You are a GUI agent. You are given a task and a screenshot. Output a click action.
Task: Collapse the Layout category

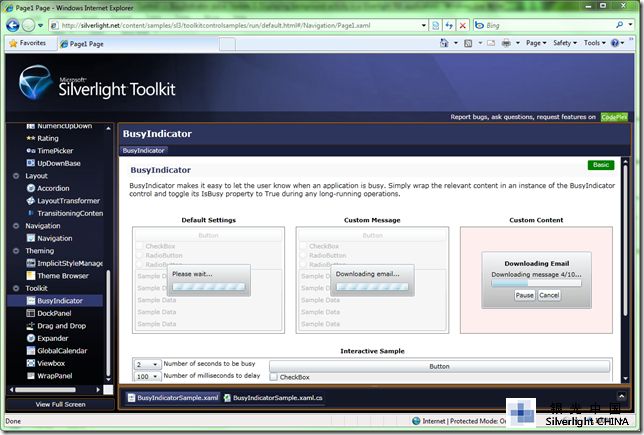(16, 176)
